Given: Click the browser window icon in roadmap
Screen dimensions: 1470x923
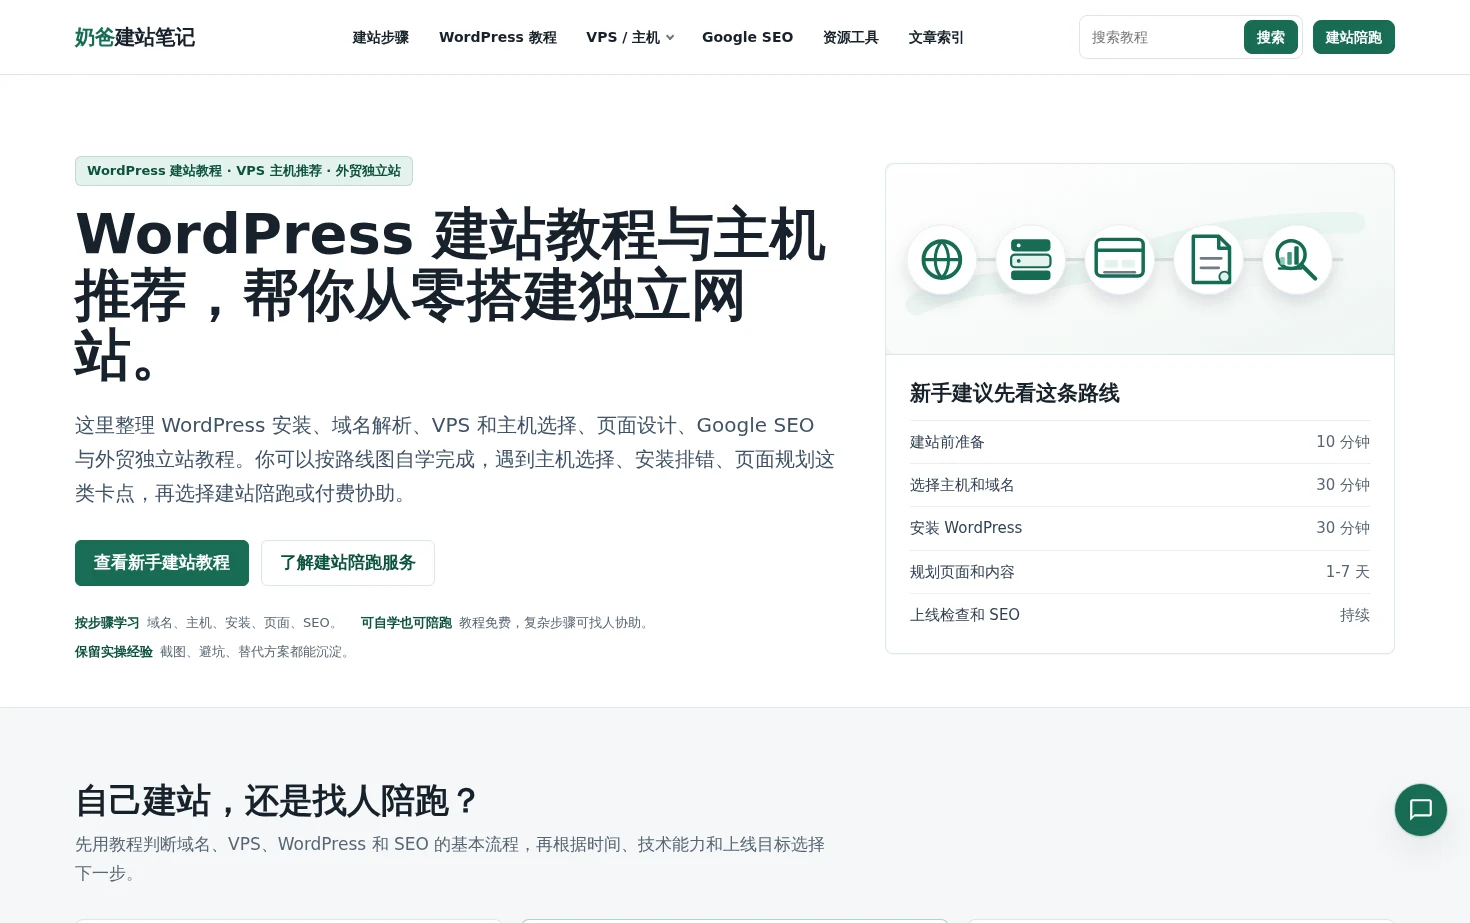Looking at the screenshot, I should pos(1120,260).
